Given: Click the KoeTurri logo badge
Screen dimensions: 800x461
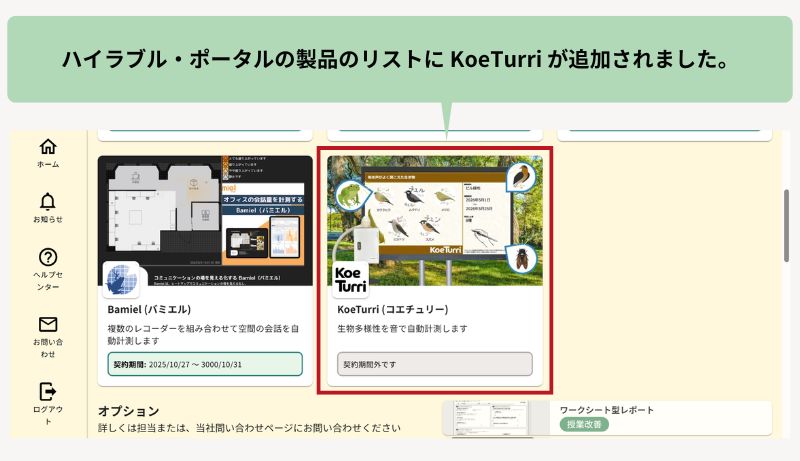Looking at the screenshot, I should click(x=351, y=279).
